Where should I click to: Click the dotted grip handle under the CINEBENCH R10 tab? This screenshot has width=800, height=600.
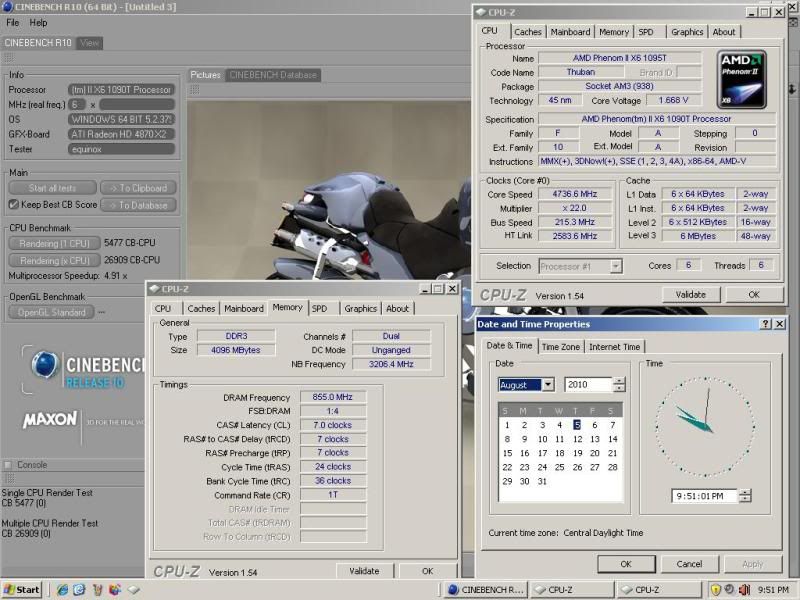(8, 58)
